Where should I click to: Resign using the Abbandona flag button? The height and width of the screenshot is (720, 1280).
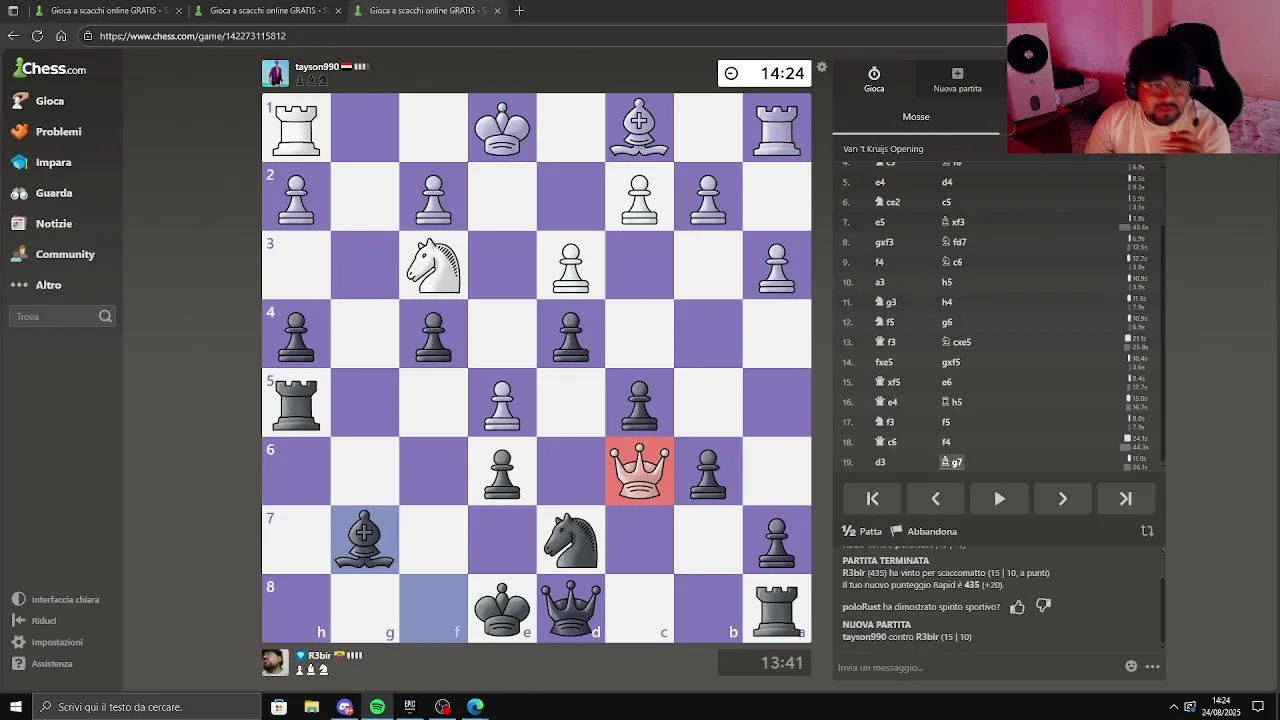924,531
